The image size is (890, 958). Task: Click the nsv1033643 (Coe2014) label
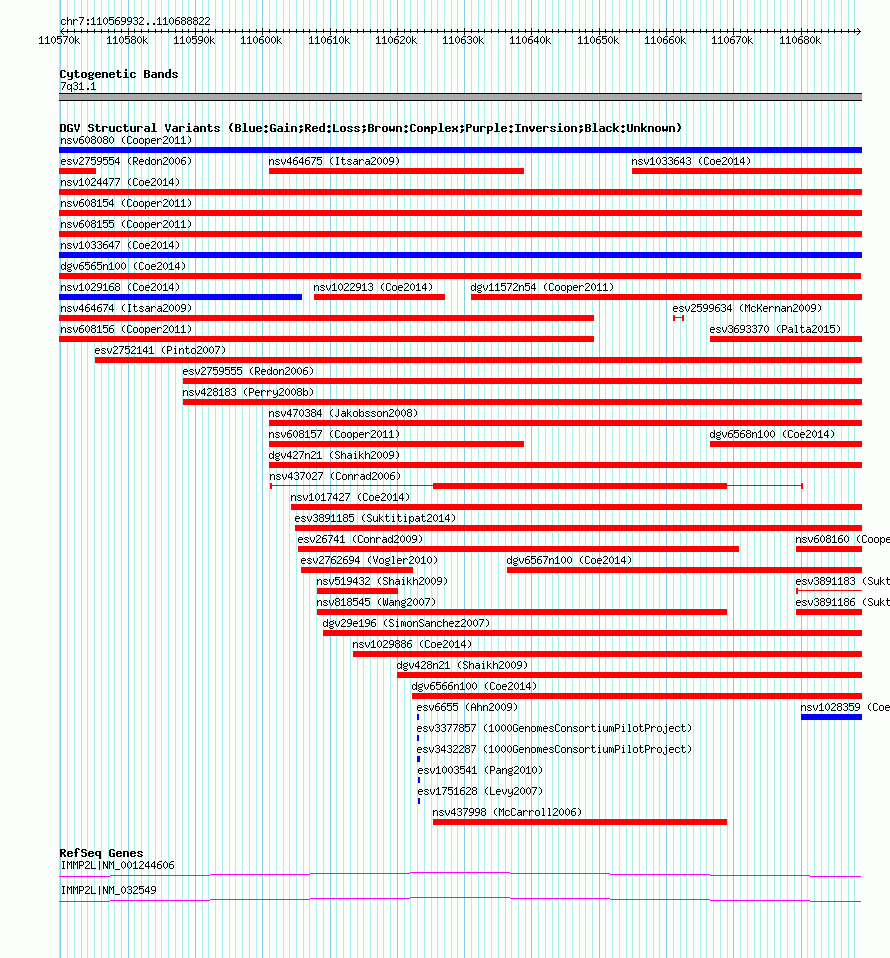click(x=691, y=161)
